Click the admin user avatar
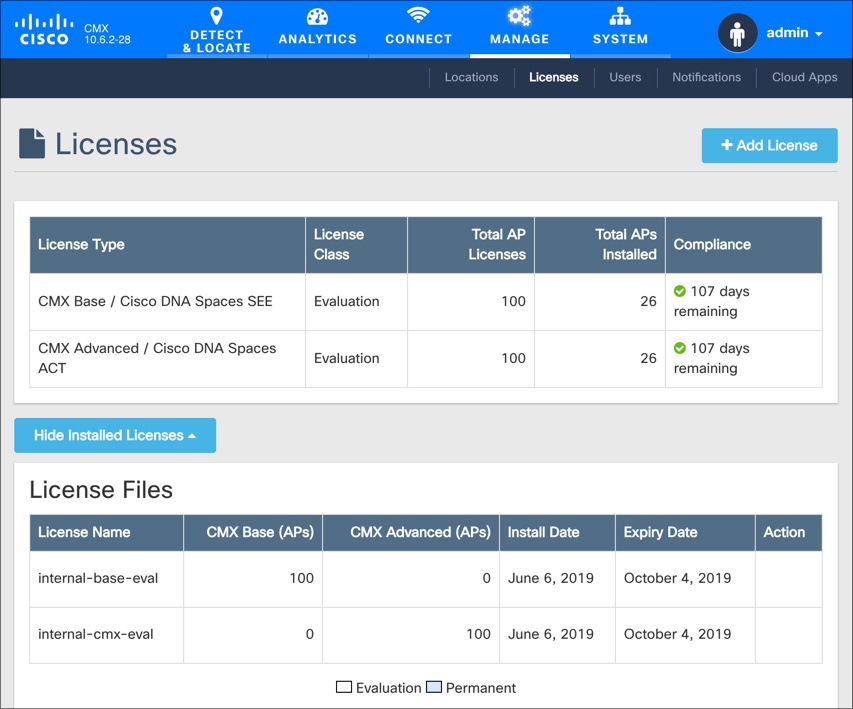The width and height of the screenshot is (853, 709). [737, 32]
